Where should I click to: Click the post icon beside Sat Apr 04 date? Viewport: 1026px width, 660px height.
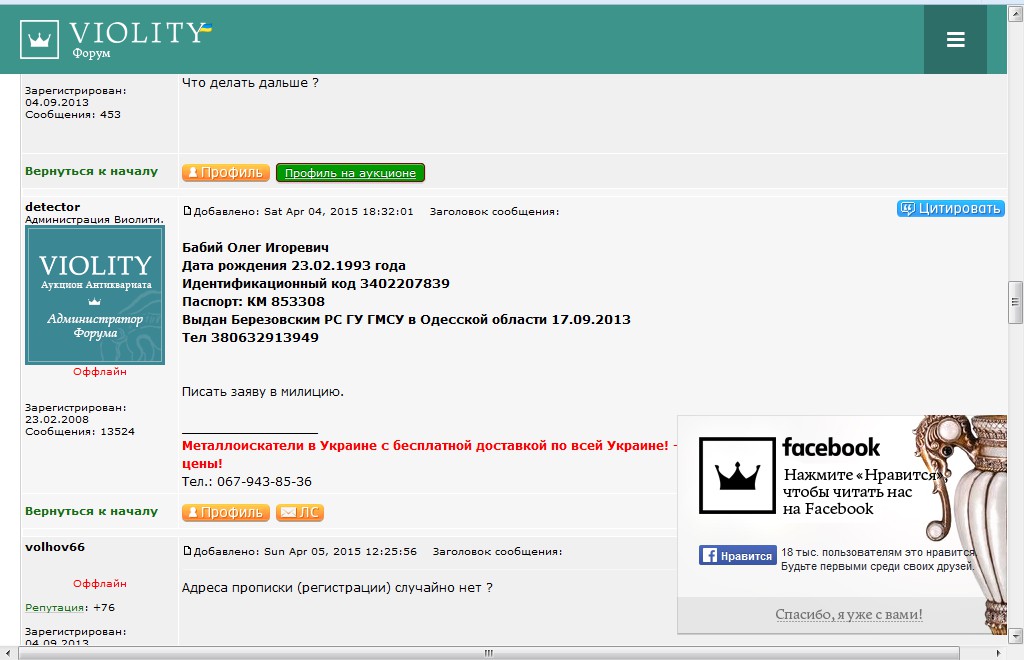[x=186, y=211]
